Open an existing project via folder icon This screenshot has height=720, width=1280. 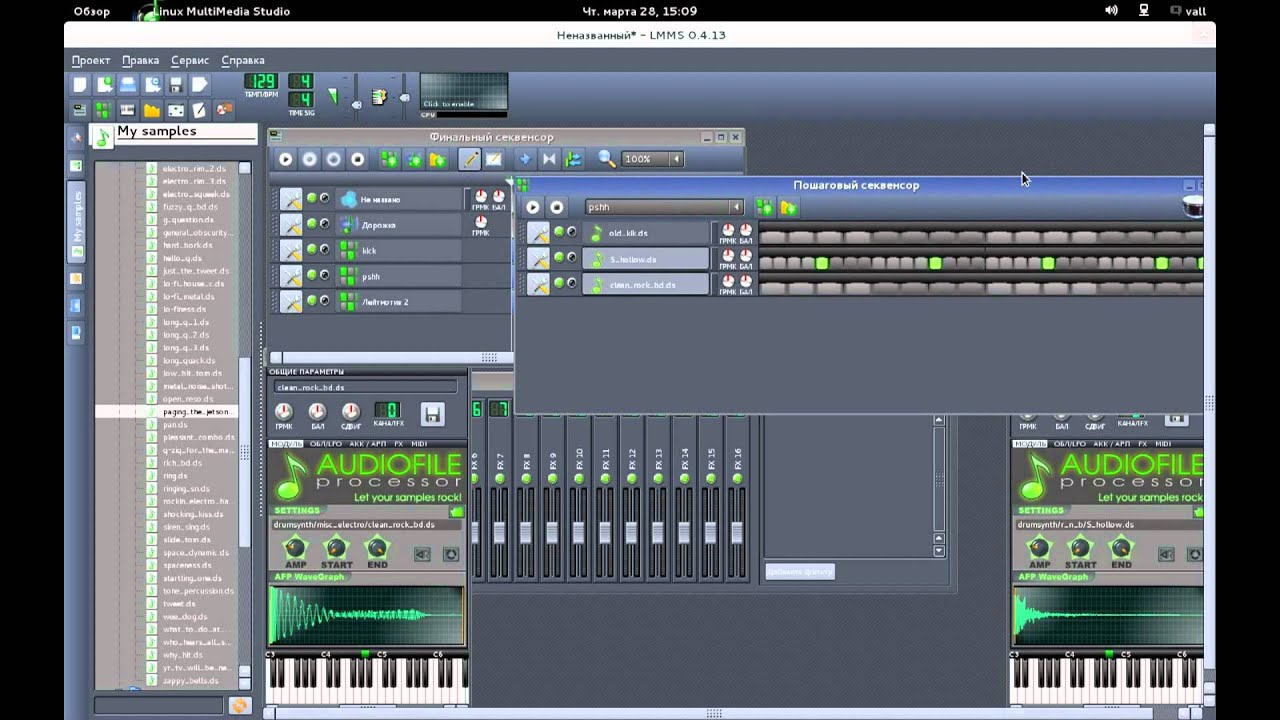[128, 85]
